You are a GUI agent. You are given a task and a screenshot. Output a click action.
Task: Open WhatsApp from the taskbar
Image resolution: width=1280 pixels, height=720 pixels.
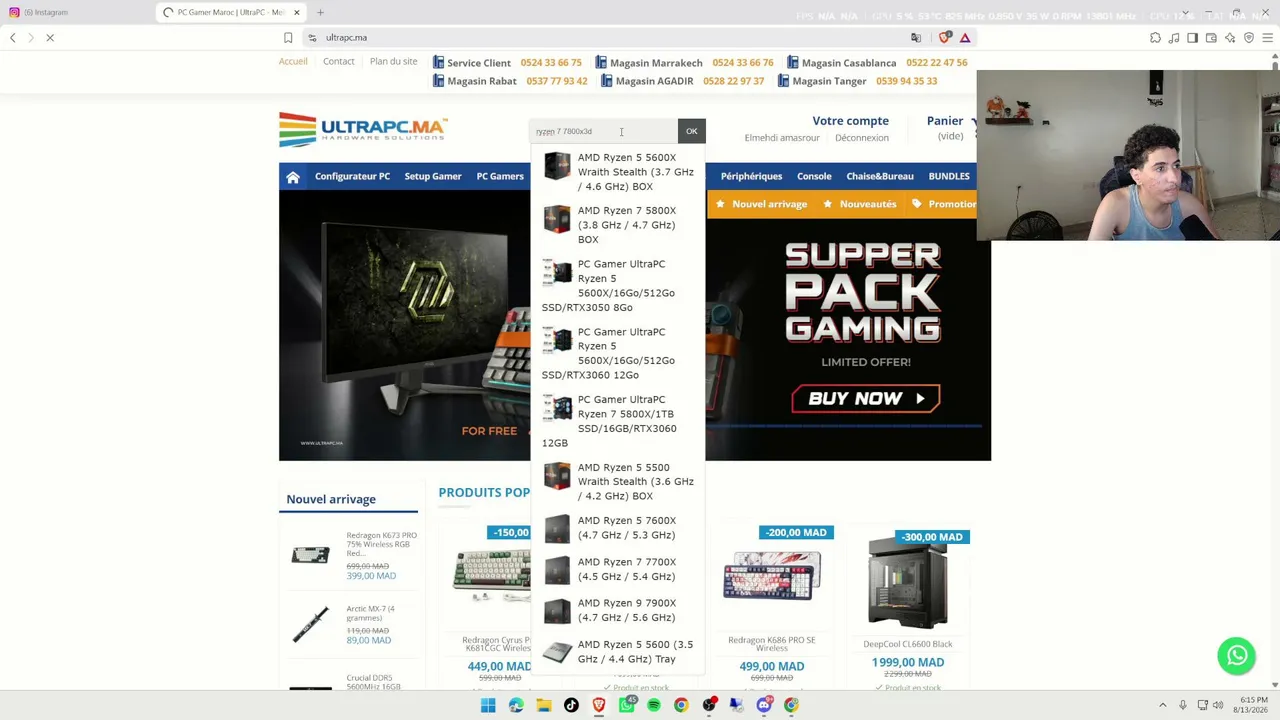pyautogui.click(x=627, y=705)
